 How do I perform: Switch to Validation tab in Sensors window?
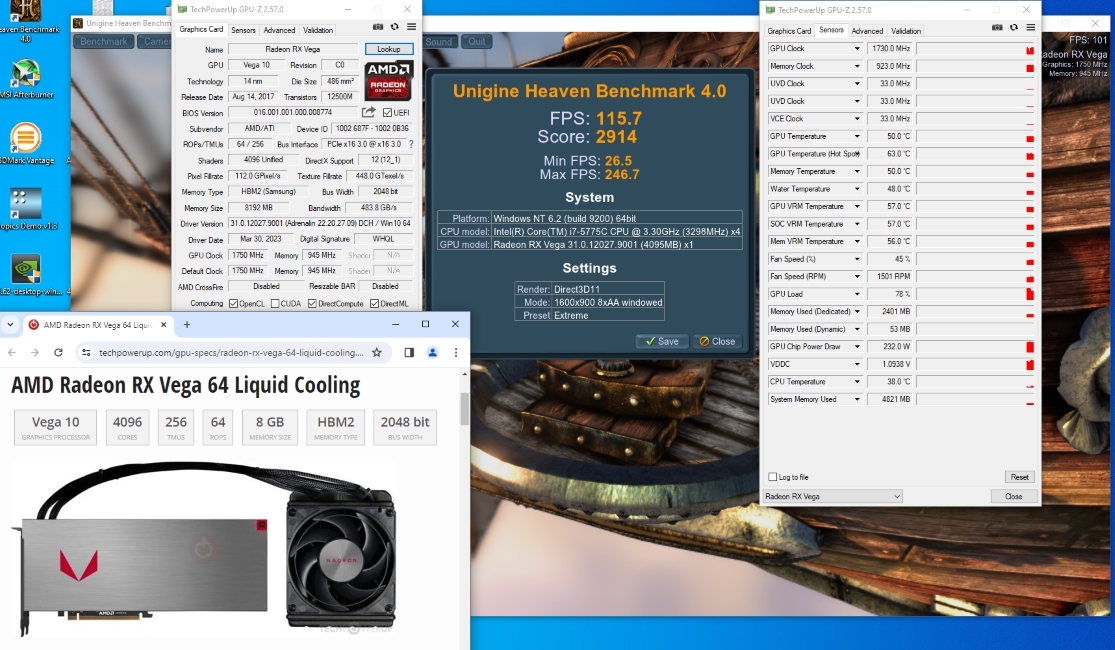(x=906, y=31)
